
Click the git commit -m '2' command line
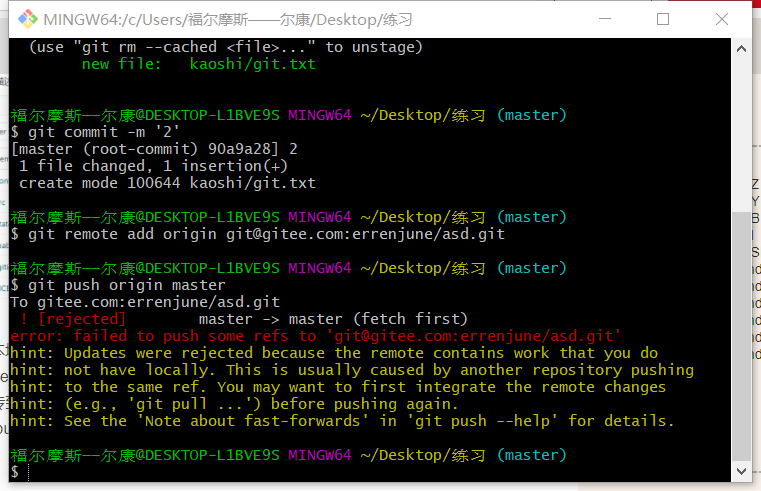(95, 132)
